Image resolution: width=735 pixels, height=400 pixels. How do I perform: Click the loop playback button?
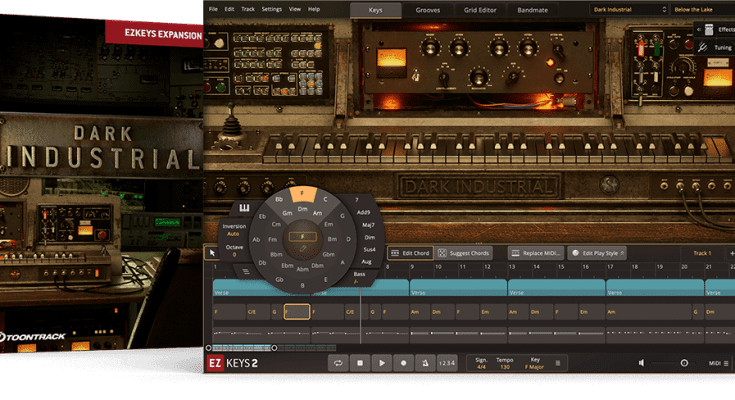tap(338, 363)
